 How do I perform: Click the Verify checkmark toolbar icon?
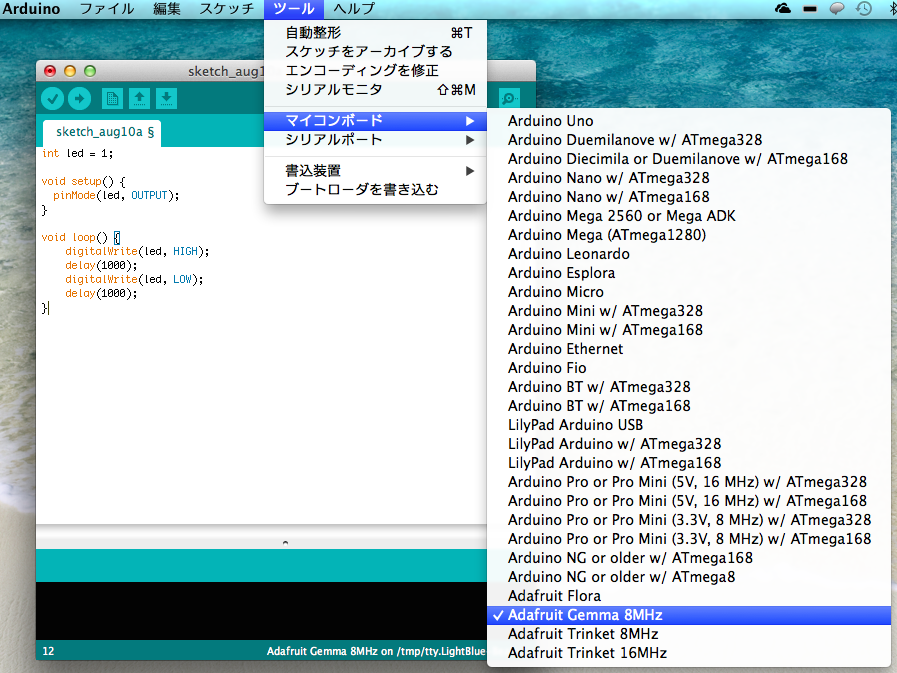click(53, 98)
